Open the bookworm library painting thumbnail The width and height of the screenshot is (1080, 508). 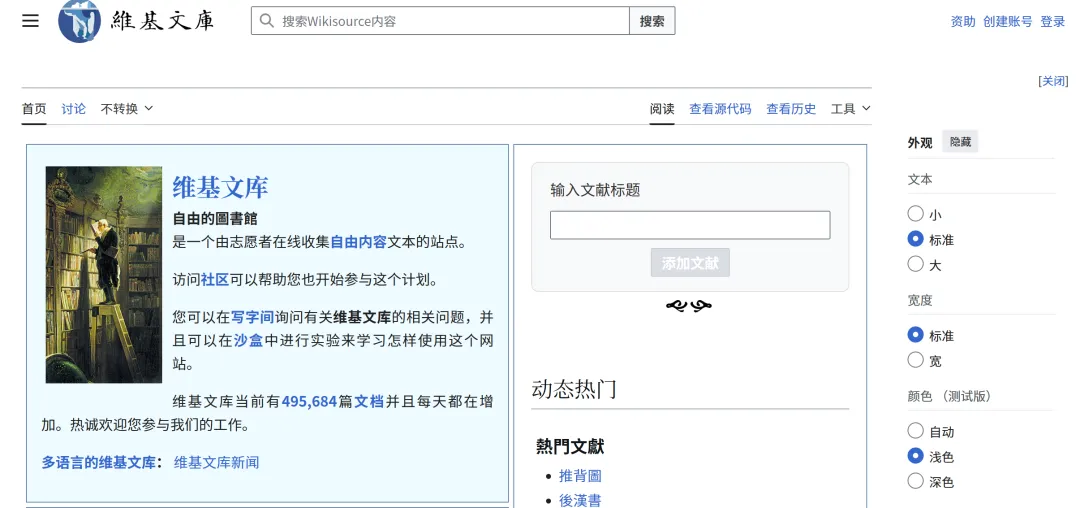104,275
